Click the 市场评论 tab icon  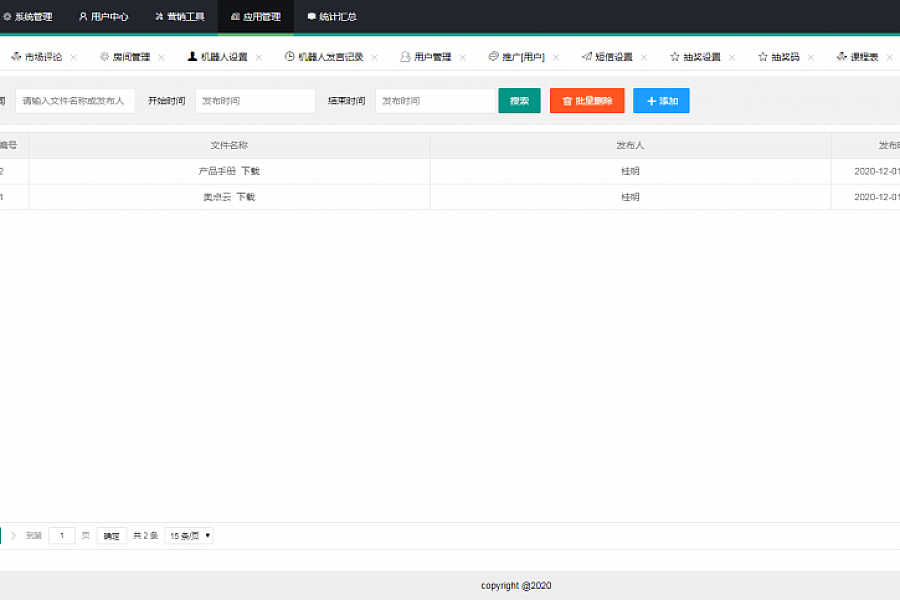[16, 56]
